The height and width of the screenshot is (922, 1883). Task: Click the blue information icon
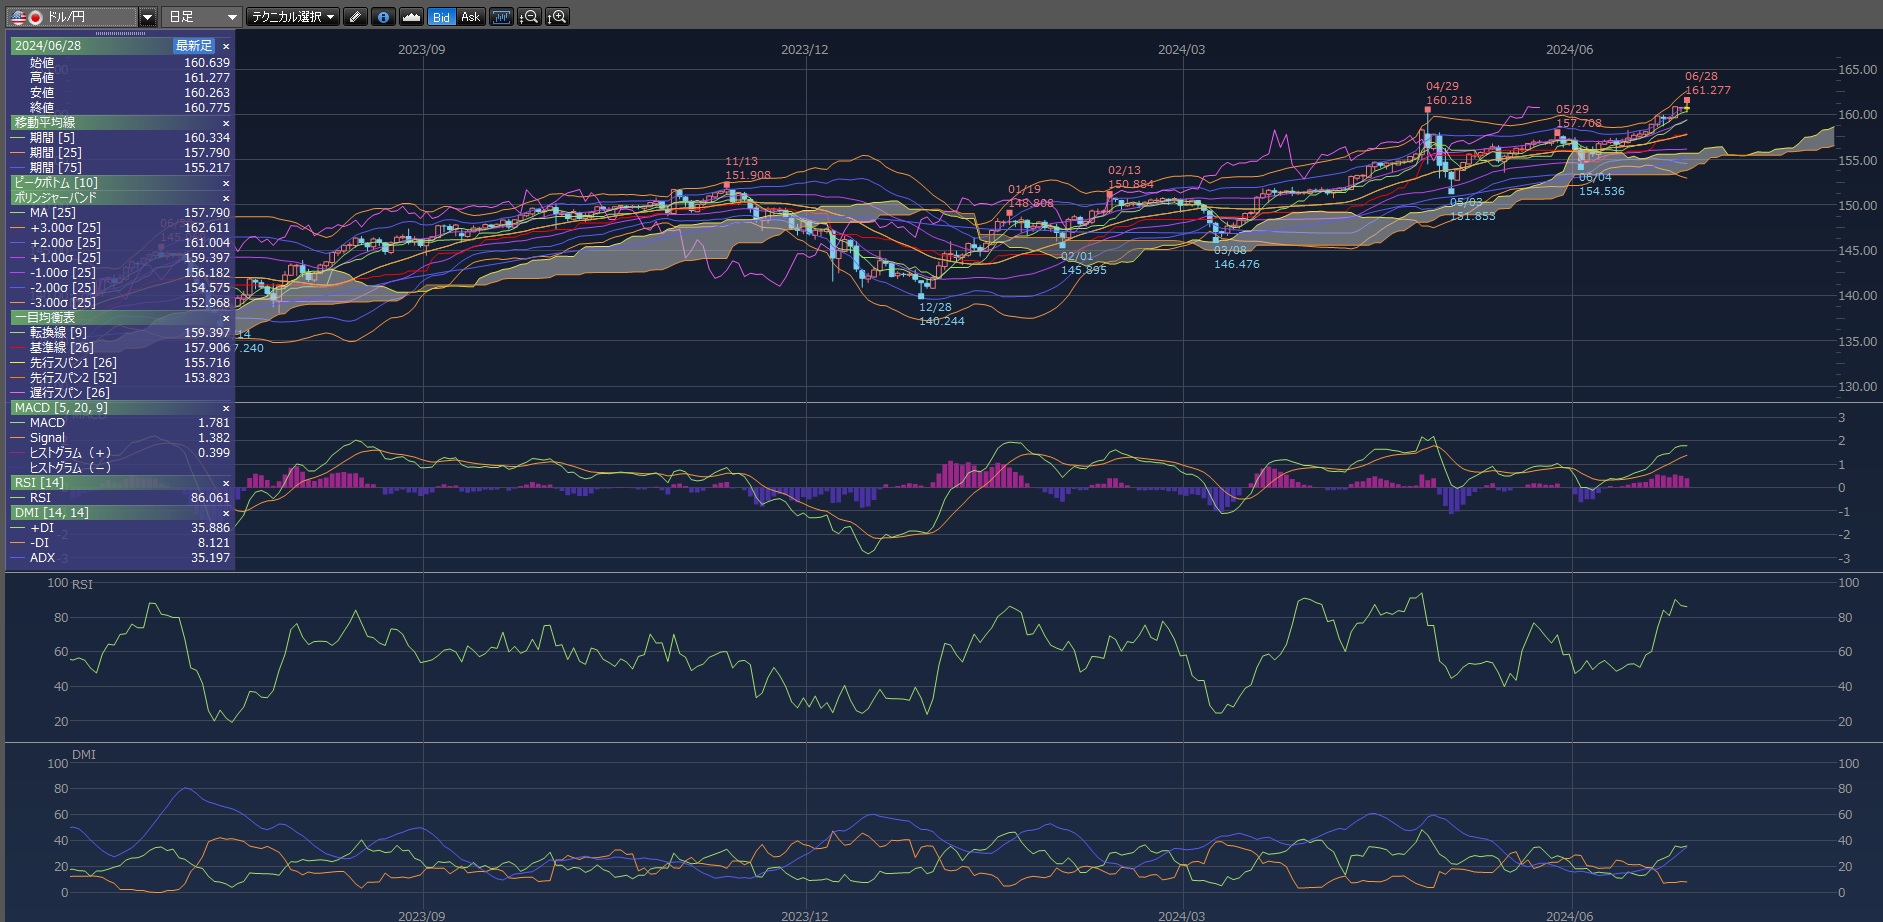click(x=383, y=17)
